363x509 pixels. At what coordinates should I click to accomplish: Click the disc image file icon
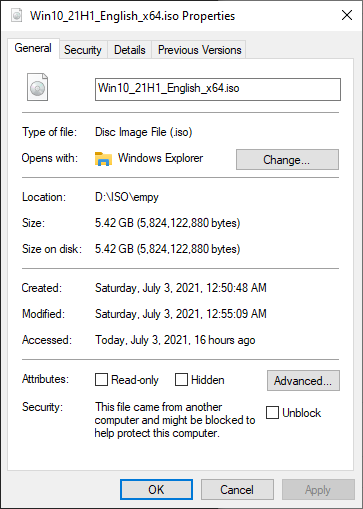tap(37, 87)
